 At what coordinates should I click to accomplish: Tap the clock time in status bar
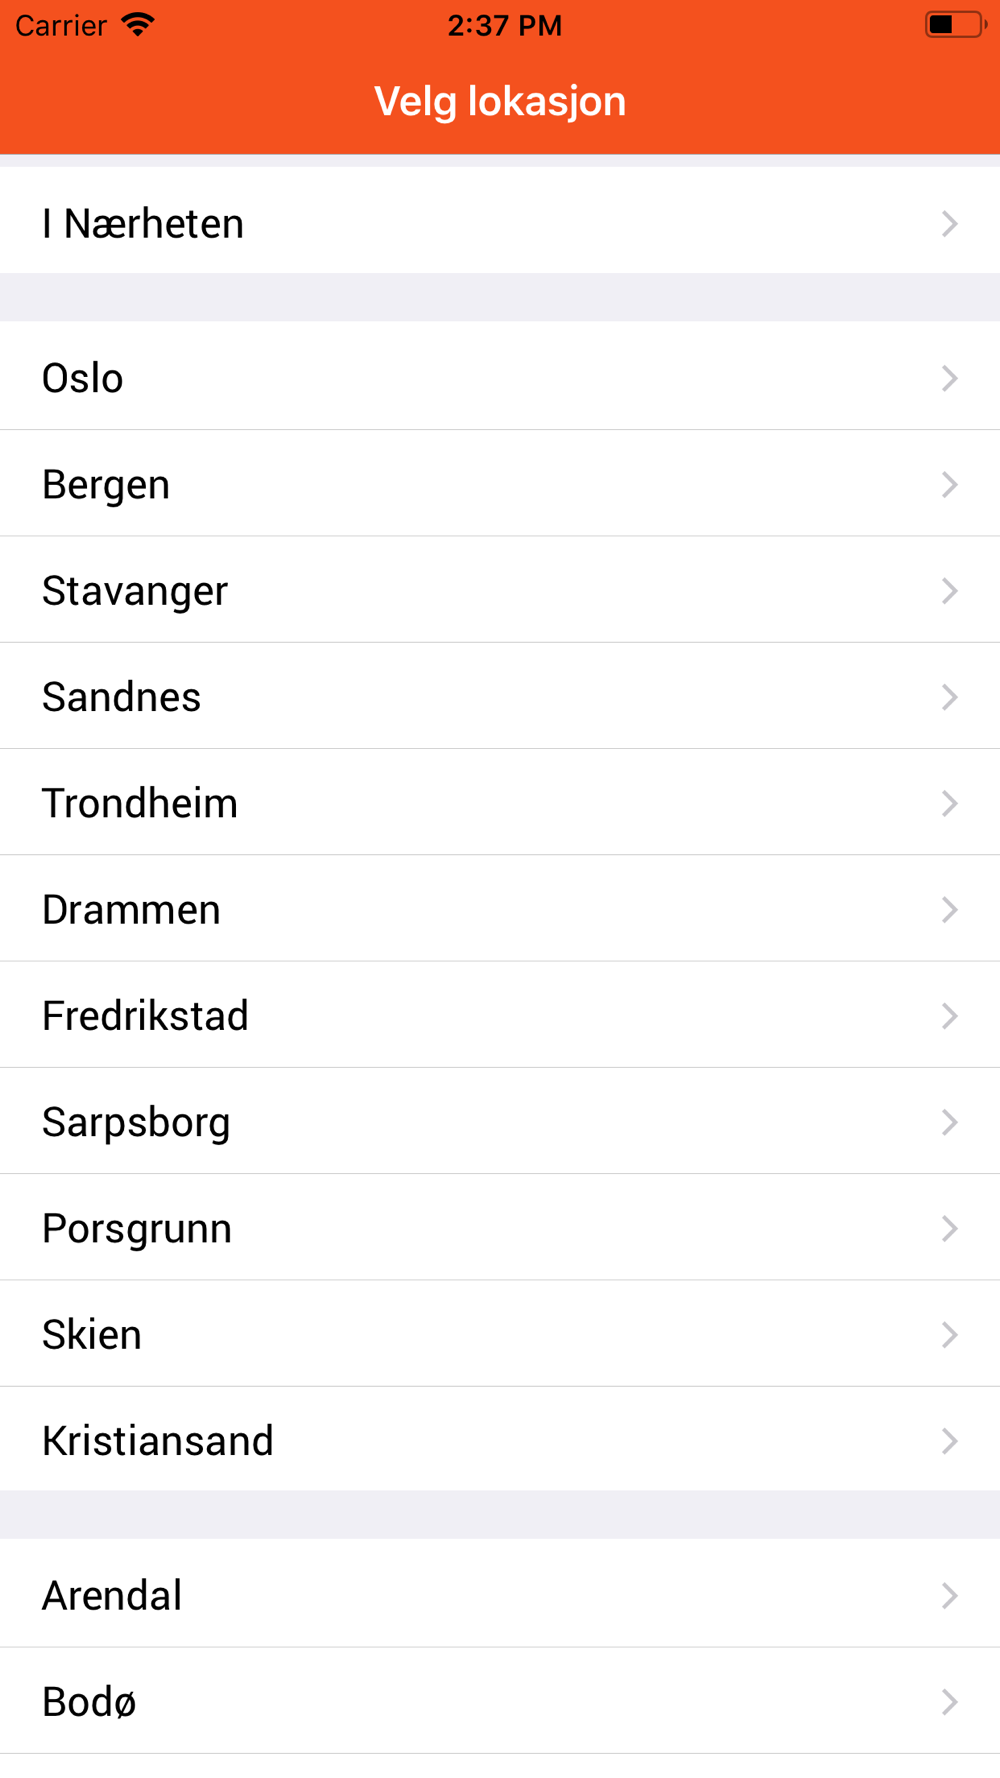504,25
